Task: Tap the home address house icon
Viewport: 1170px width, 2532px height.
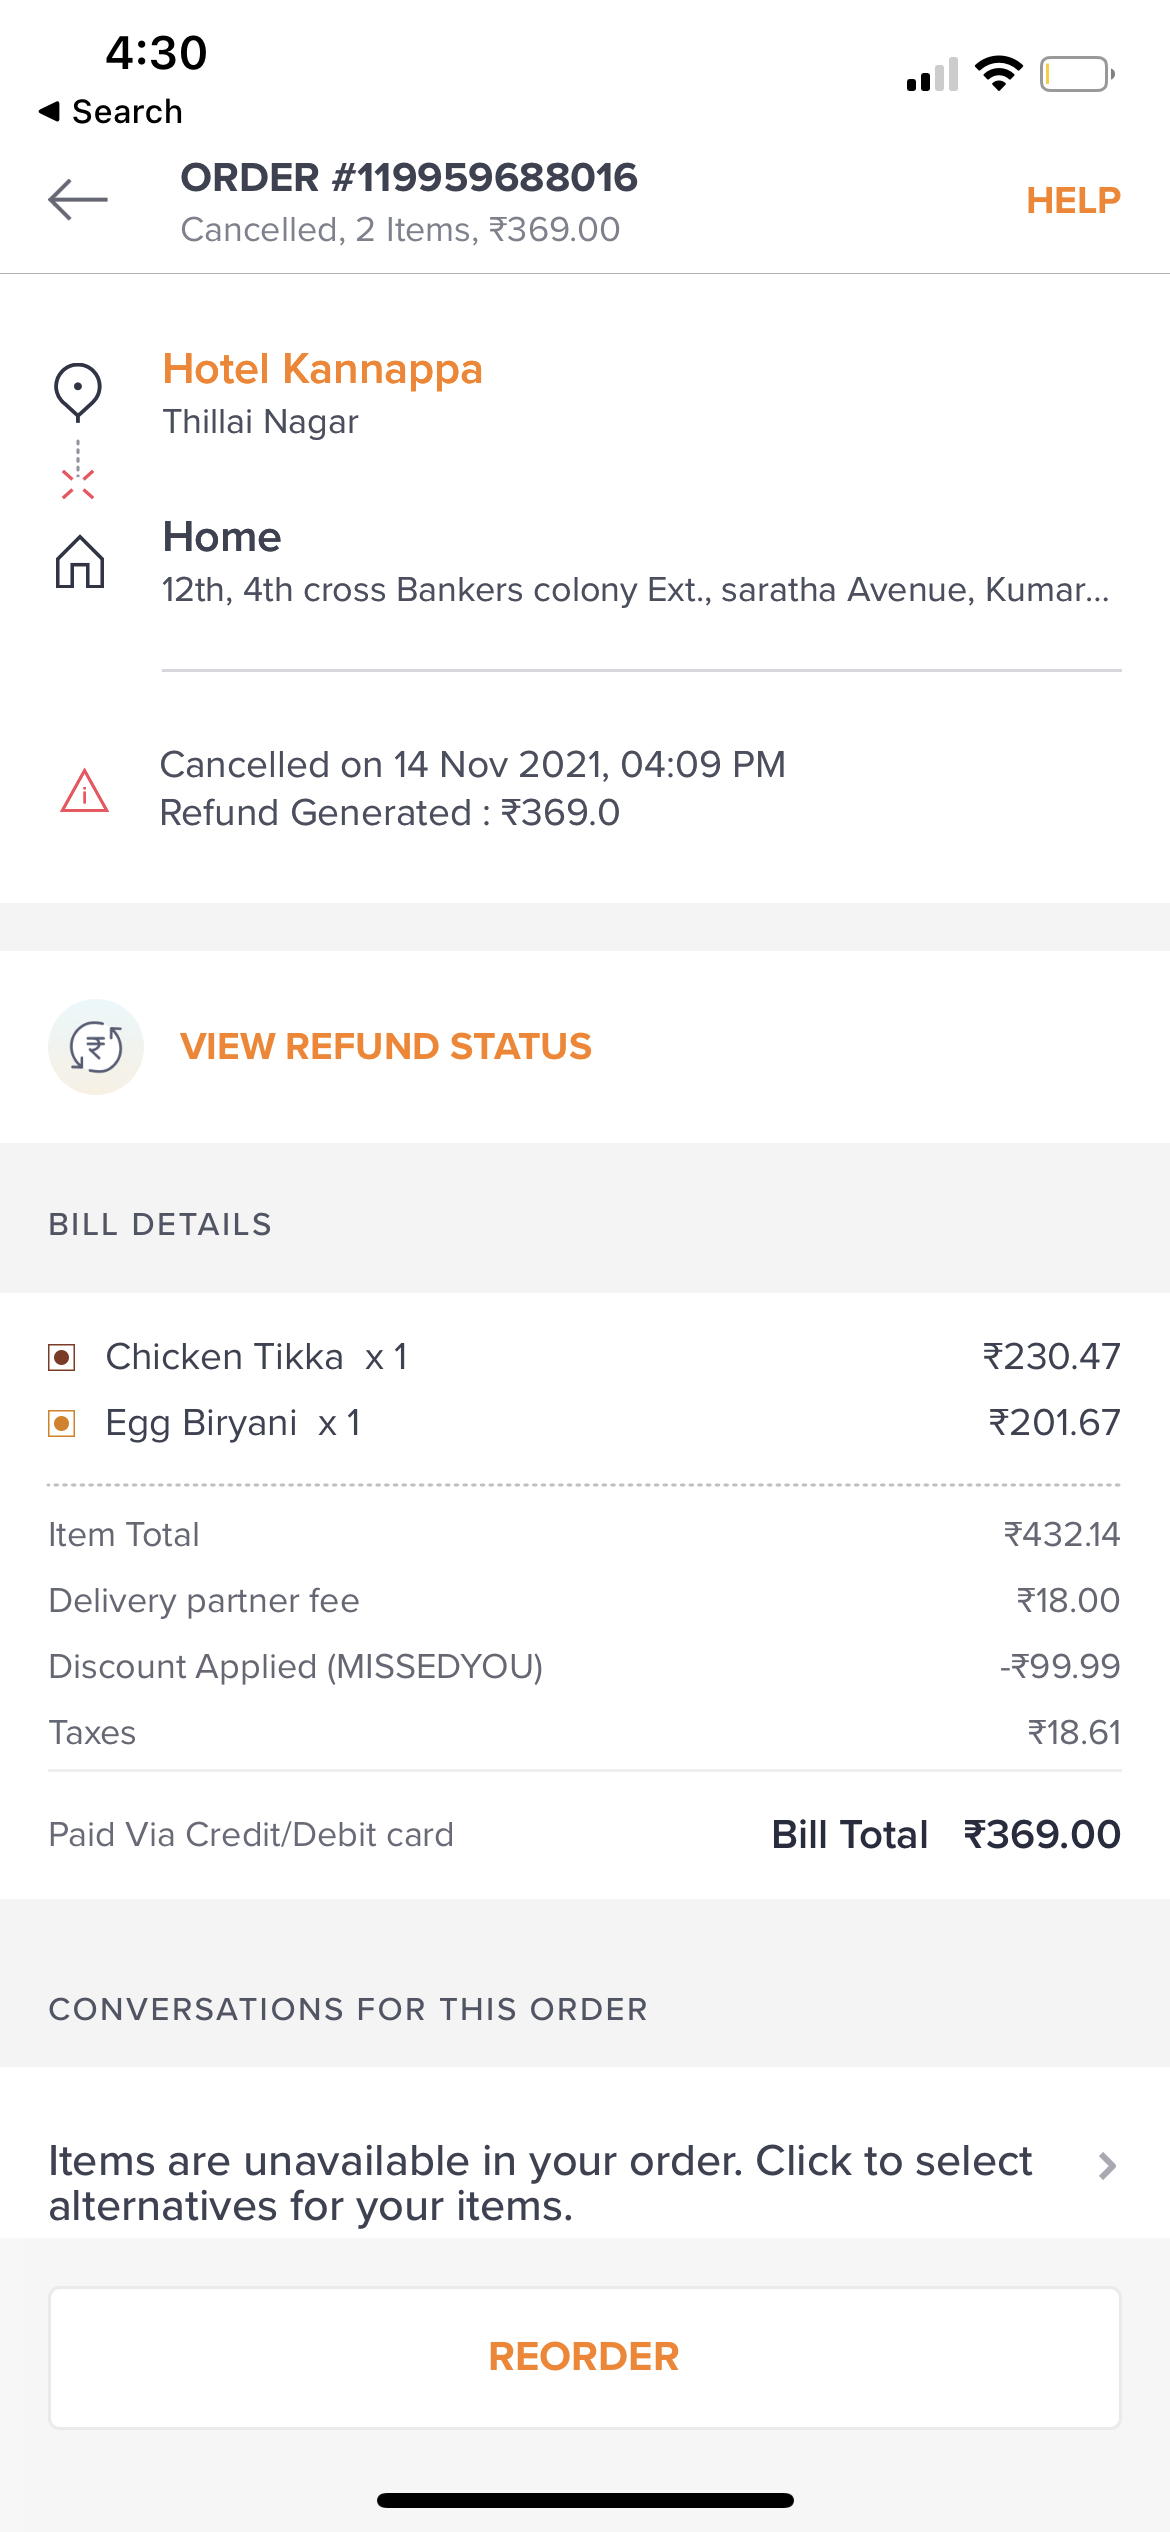Action: [80, 561]
